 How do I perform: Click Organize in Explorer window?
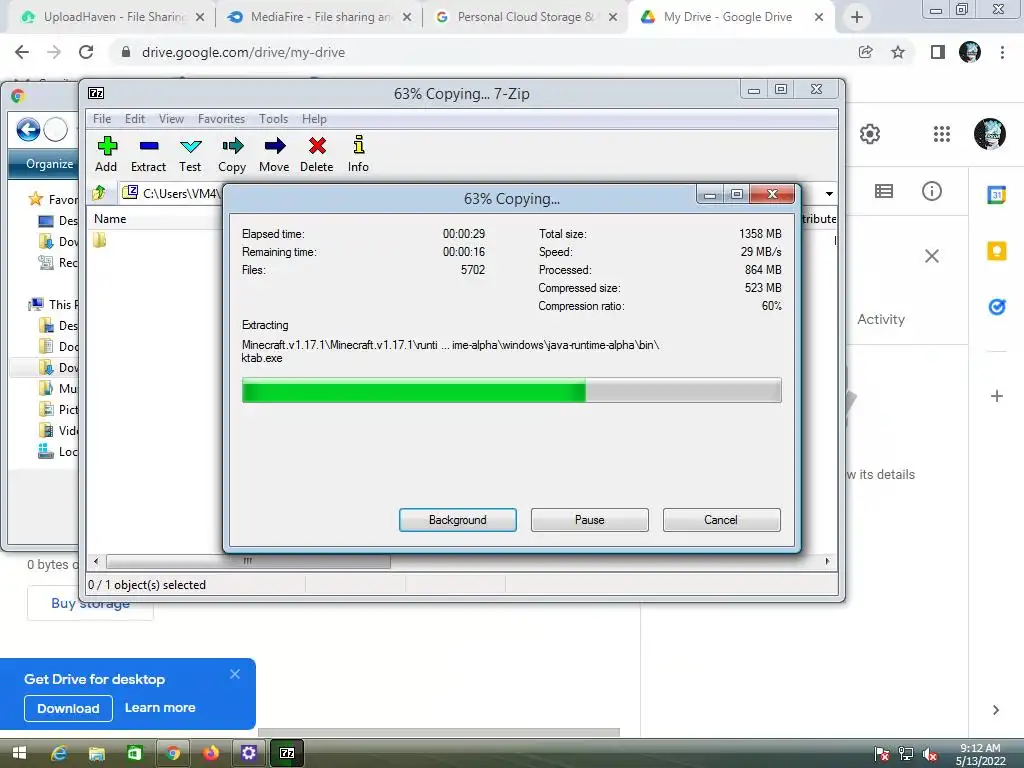tap(49, 164)
